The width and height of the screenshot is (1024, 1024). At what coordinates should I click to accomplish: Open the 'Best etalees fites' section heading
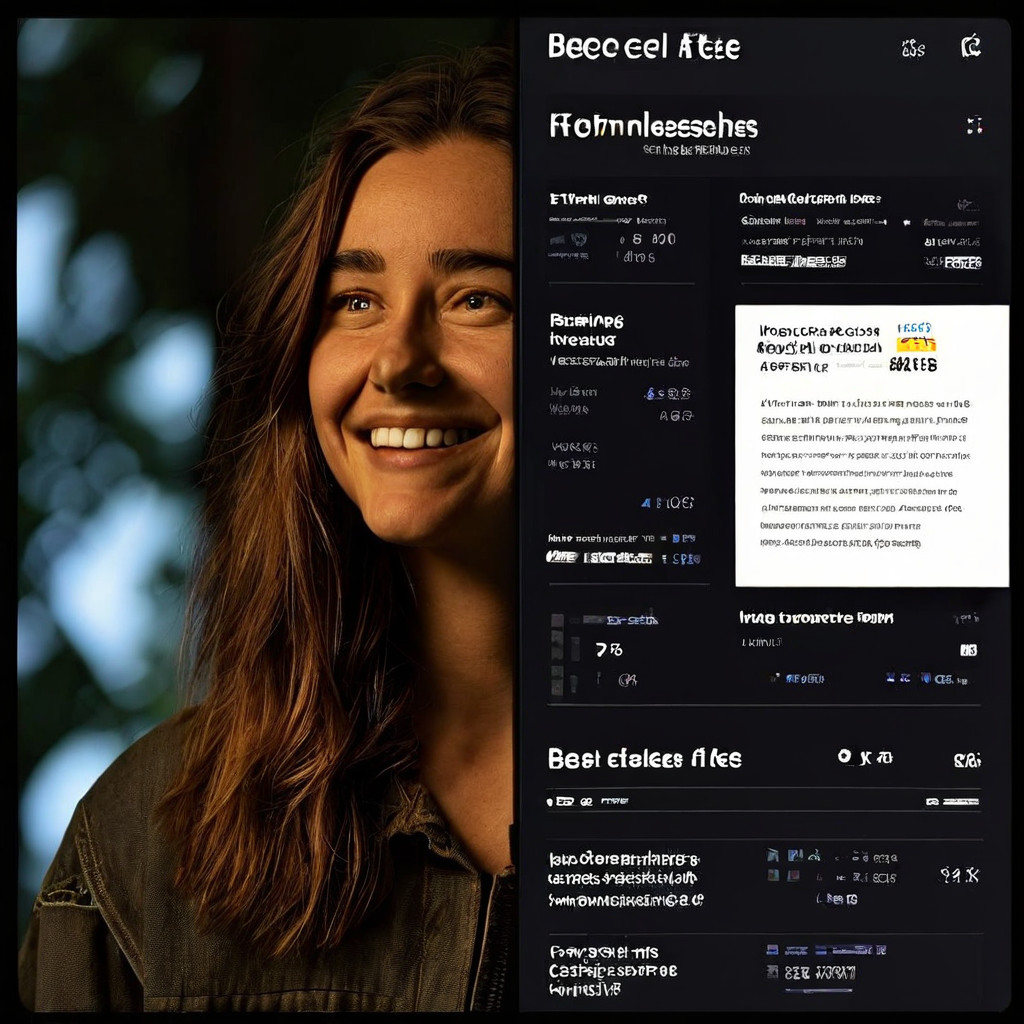644,759
